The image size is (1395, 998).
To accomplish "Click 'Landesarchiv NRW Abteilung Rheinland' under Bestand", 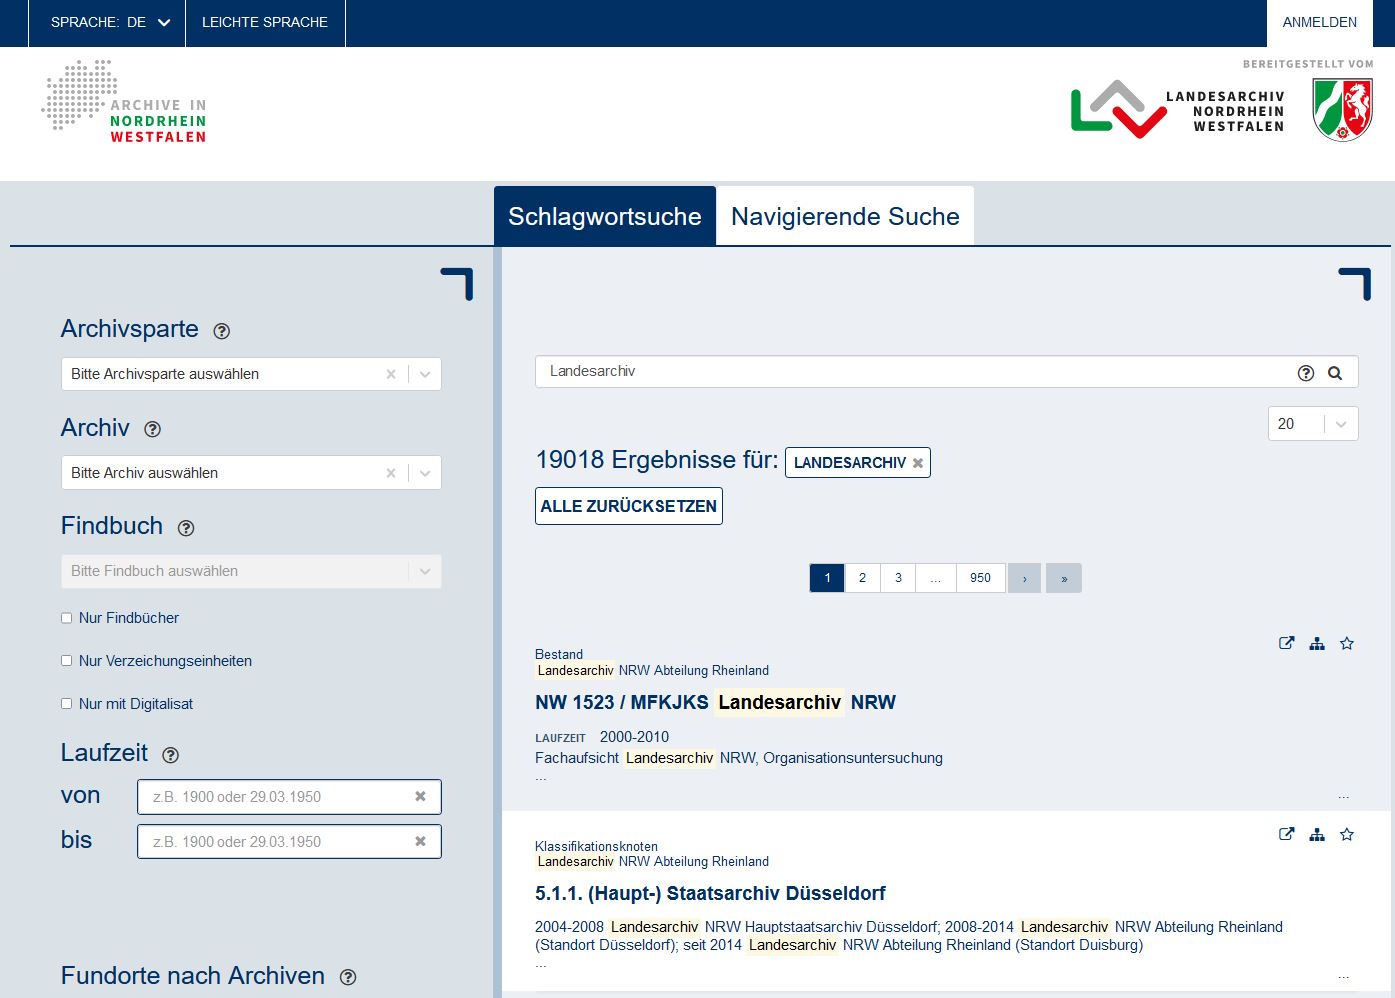I will [652, 671].
